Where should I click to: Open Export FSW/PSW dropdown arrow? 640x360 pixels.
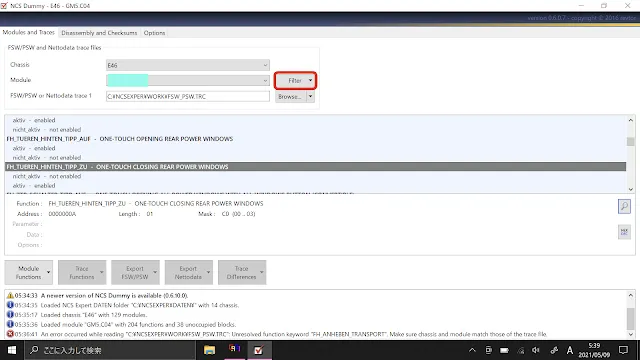pos(155,272)
